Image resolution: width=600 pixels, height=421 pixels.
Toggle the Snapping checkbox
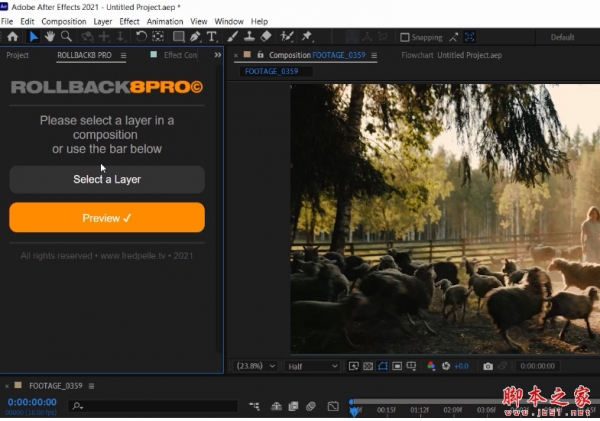[x=404, y=37]
